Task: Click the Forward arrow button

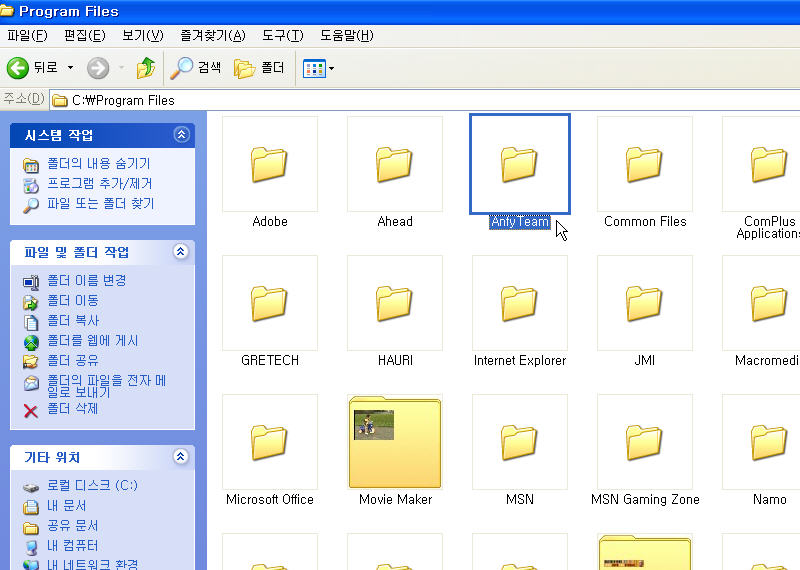Action: click(x=98, y=68)
